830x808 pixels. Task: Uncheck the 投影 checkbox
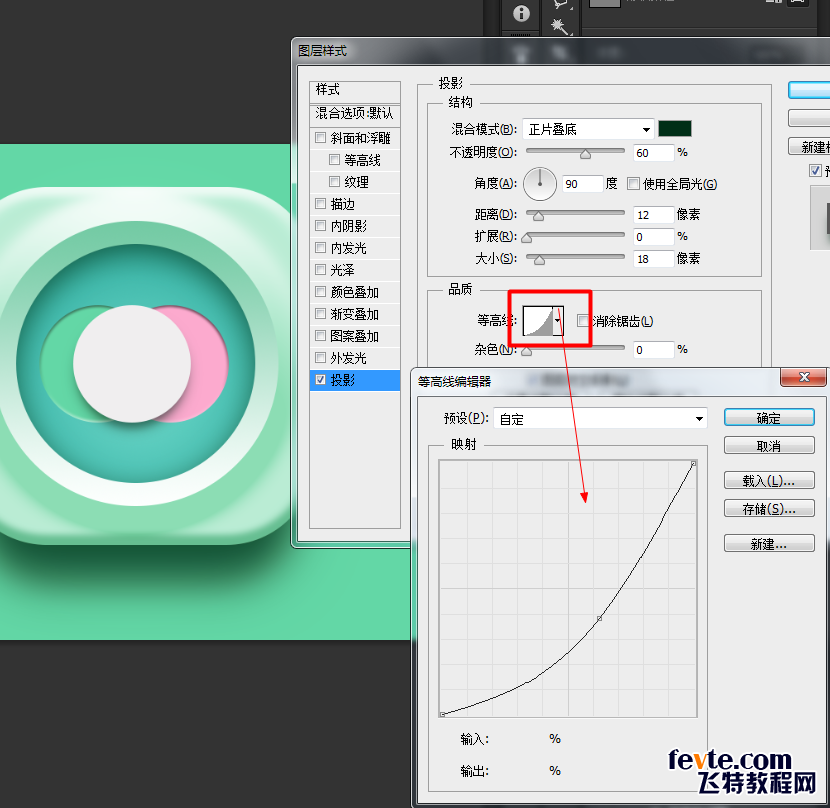click(x=320, y=379)
